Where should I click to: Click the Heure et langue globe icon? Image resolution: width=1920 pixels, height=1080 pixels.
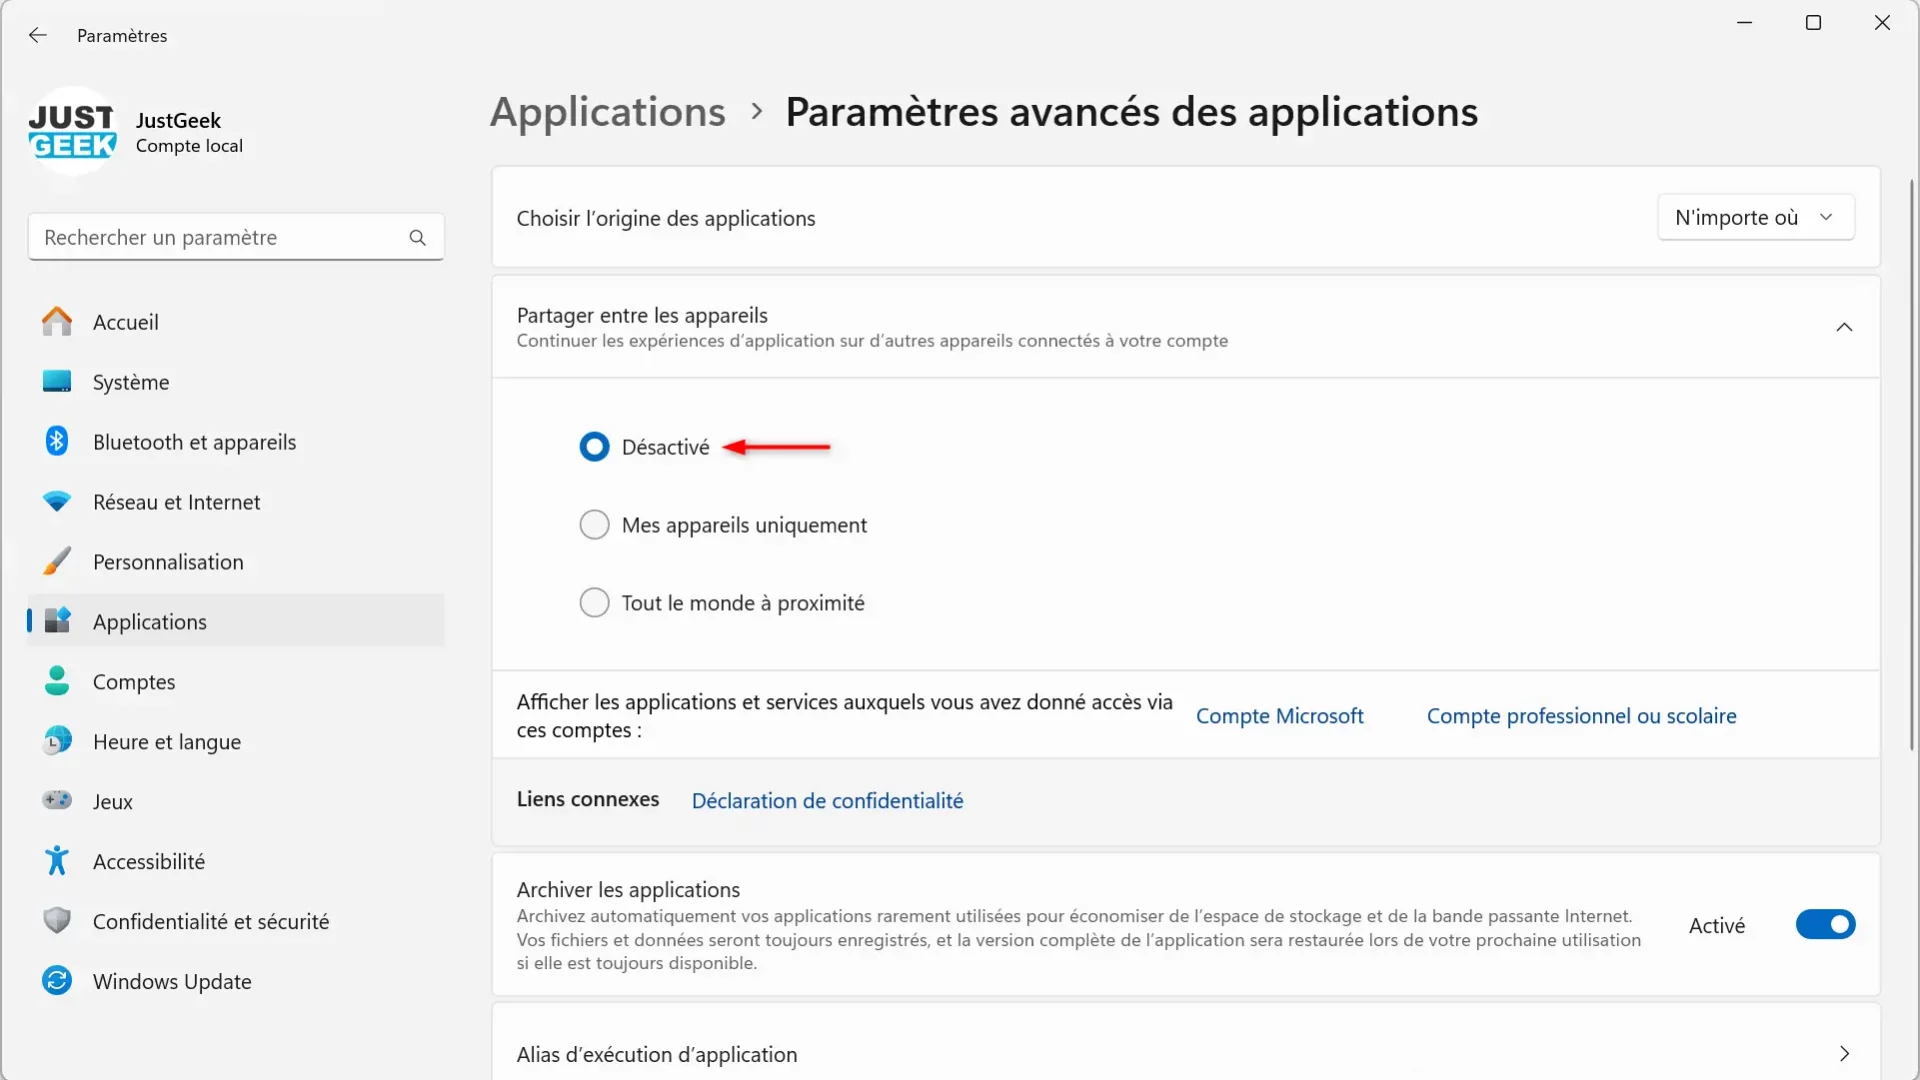pos(57,741)
